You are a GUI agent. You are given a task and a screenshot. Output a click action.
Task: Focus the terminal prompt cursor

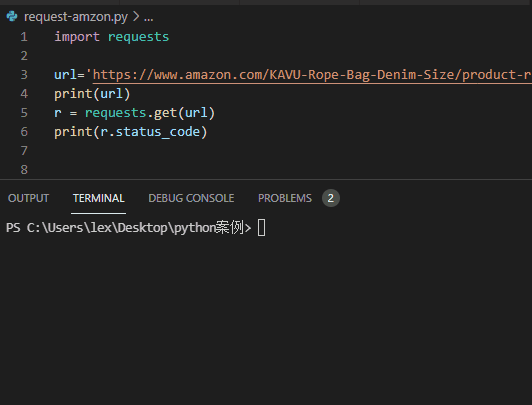pyautogui.click(x=261, y=228)
